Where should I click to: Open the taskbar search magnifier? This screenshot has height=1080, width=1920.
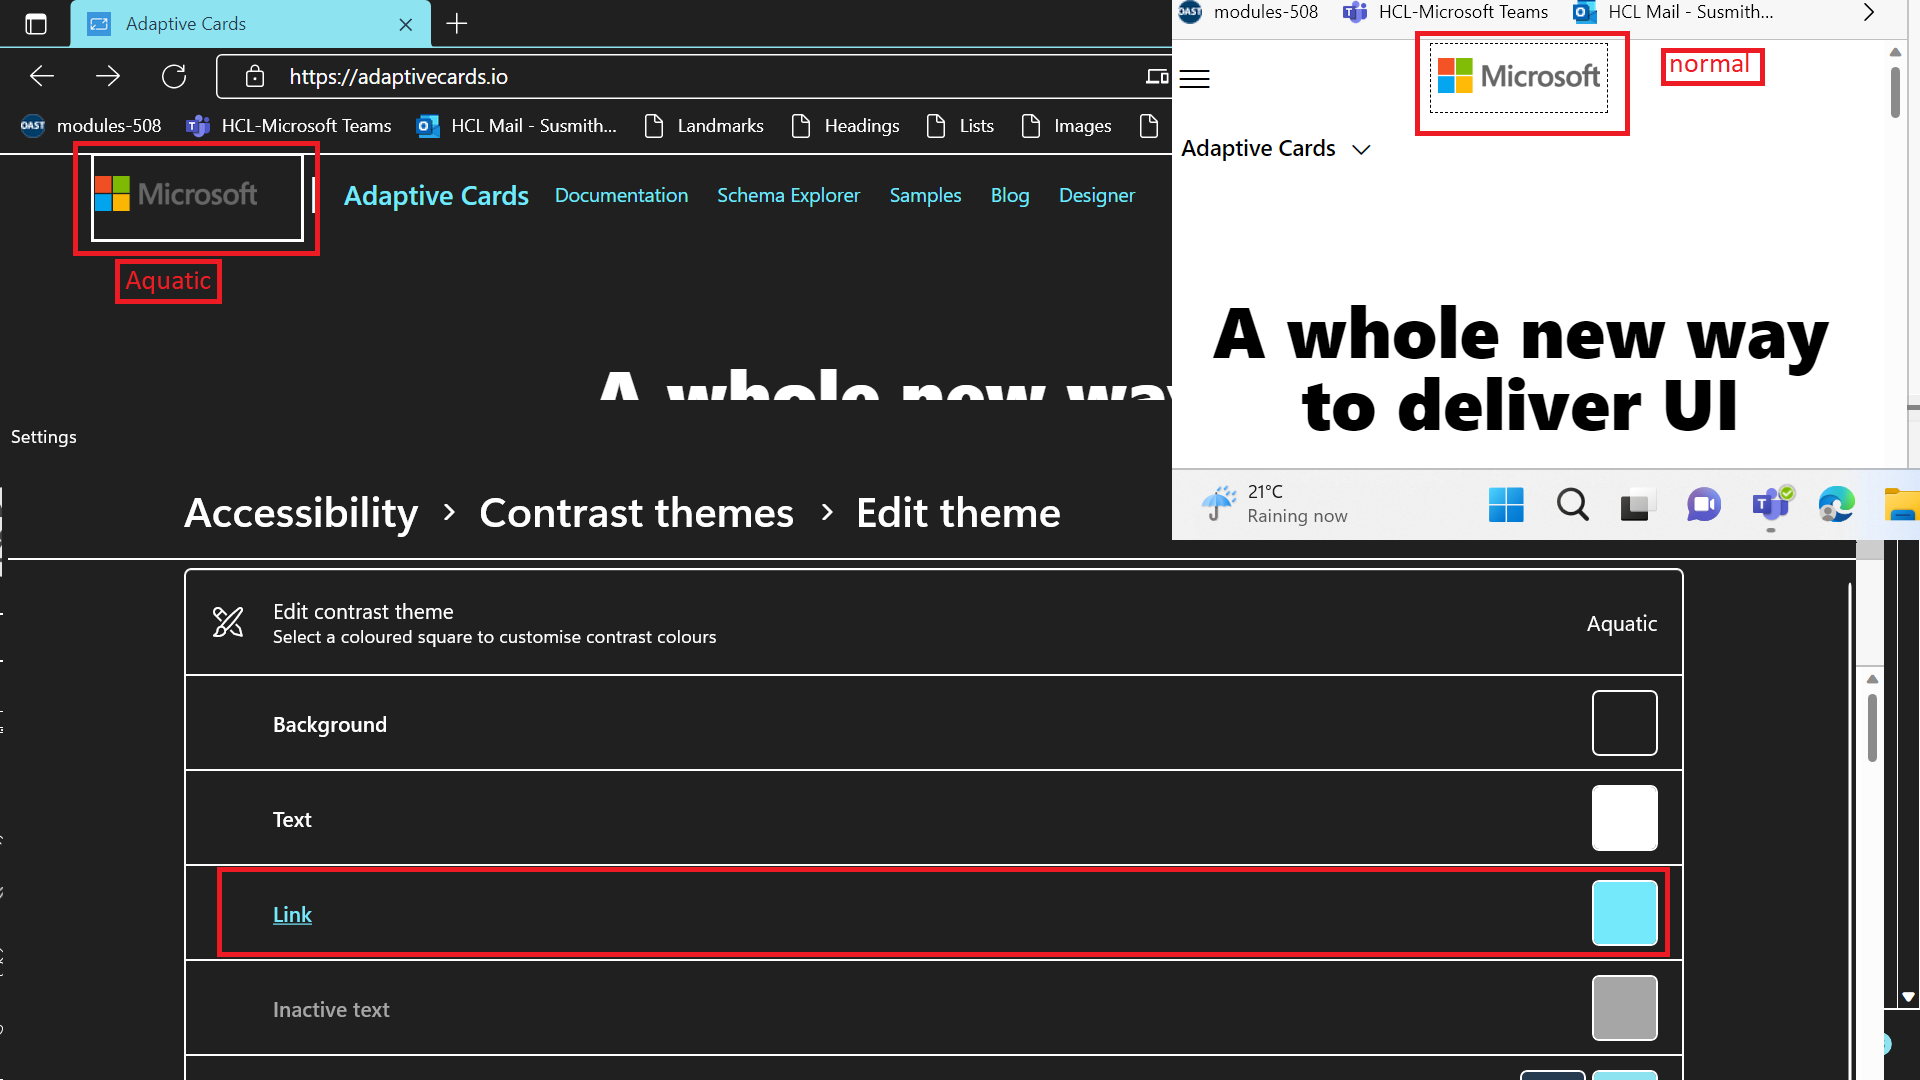coord(1572,505)
